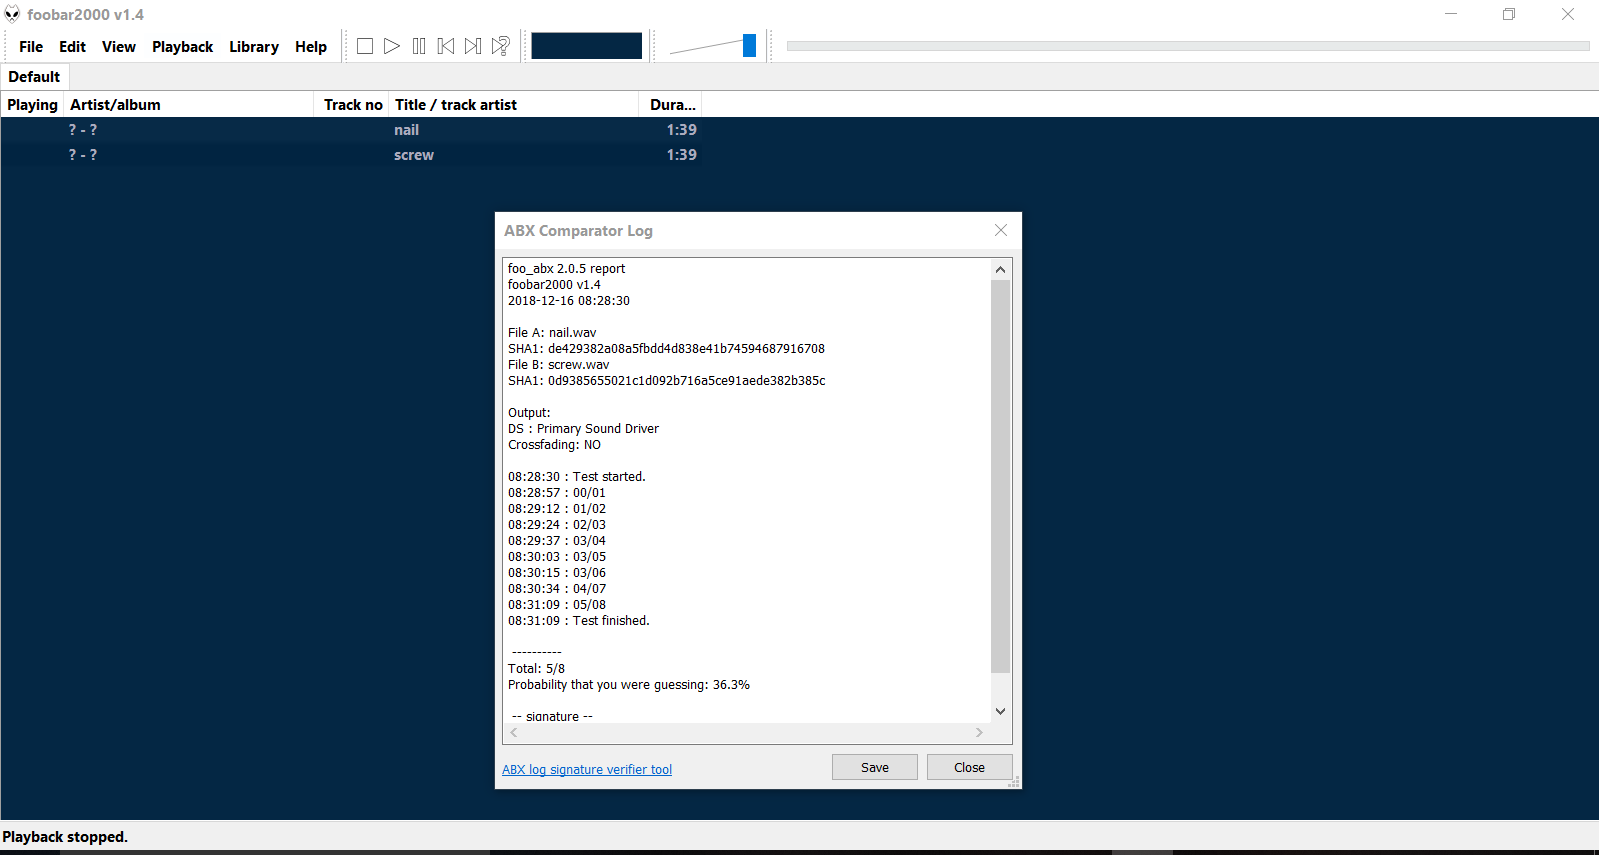Sort by the Playing column header
Screen dimensions: 1599x855
[x=32, y=105]
